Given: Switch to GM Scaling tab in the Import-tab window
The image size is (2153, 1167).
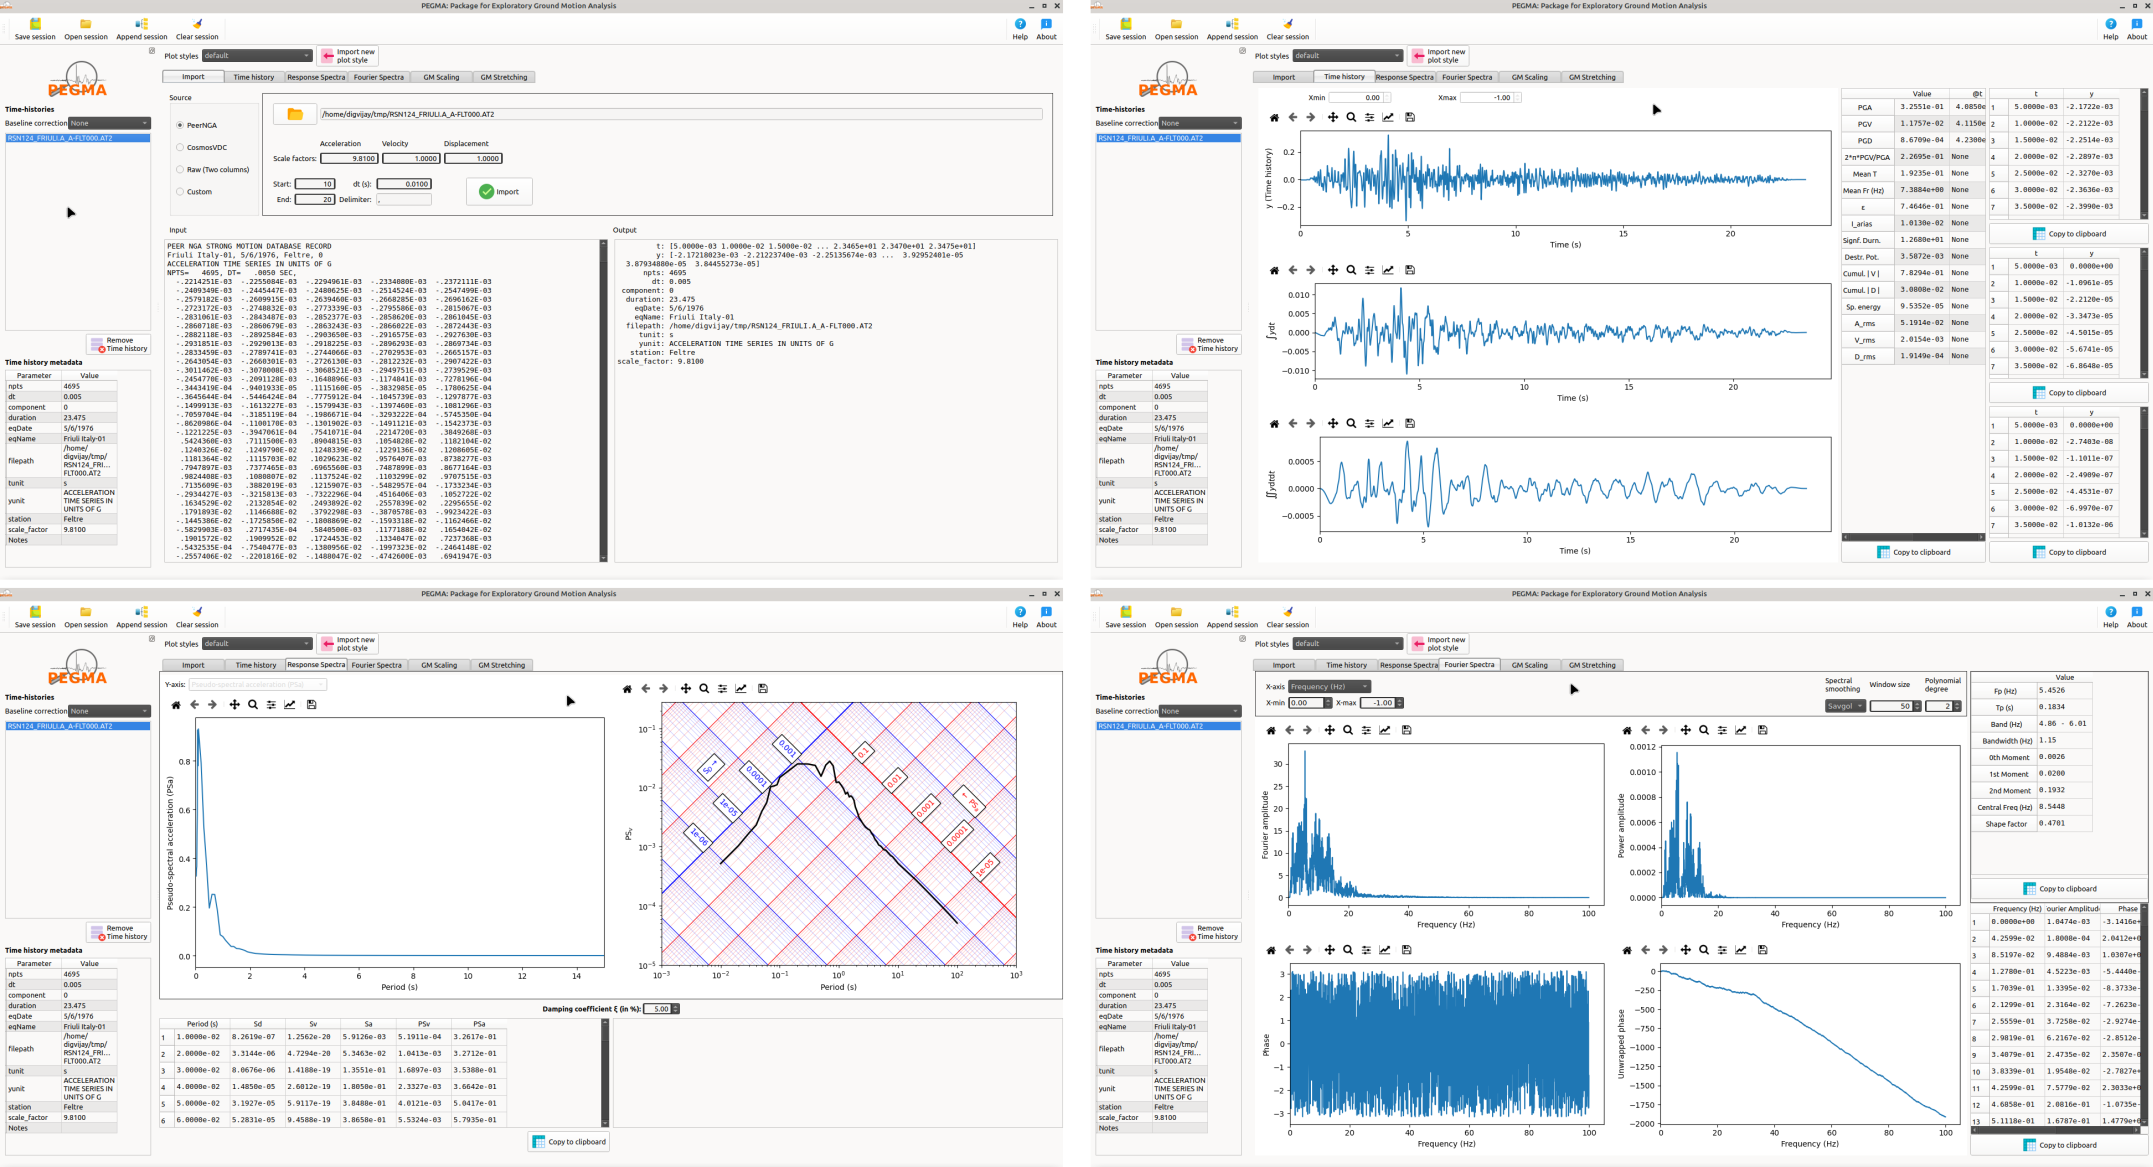Looking at the screenshot, I should pos(441,77).
